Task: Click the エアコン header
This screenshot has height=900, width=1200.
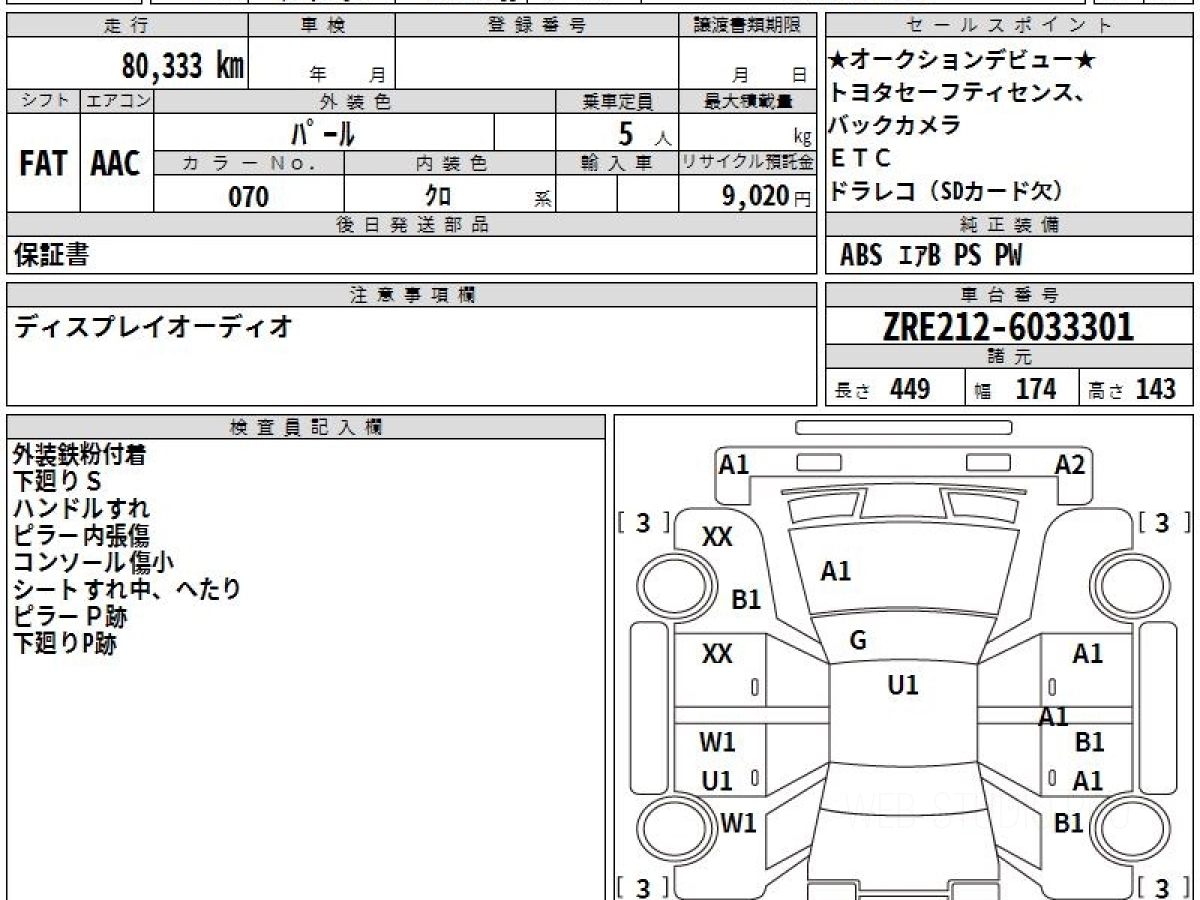Action: [116, 101]
